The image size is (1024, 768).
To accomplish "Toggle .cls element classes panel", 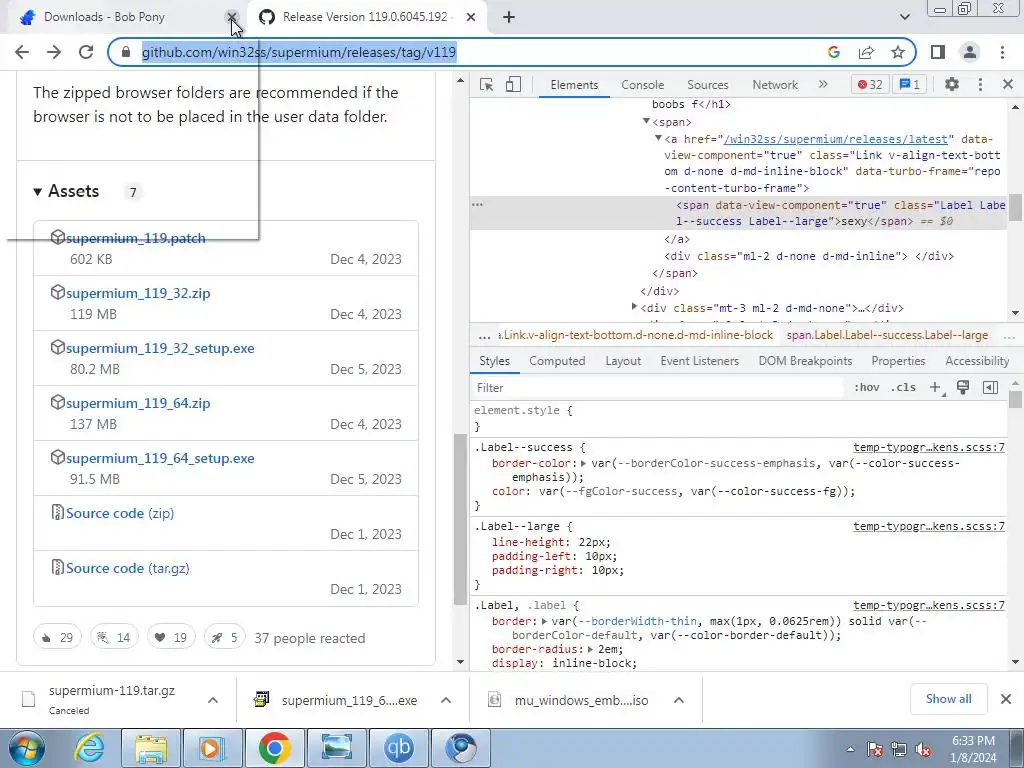I will click(903, 387).
